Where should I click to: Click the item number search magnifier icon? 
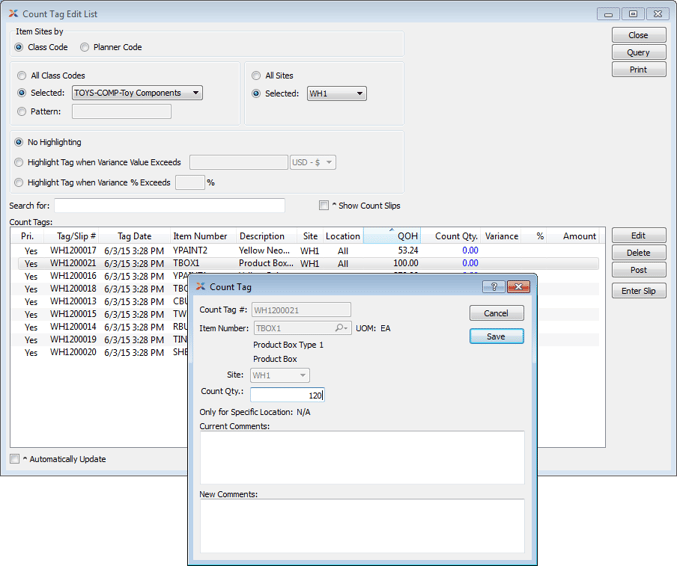coord(341,328)
